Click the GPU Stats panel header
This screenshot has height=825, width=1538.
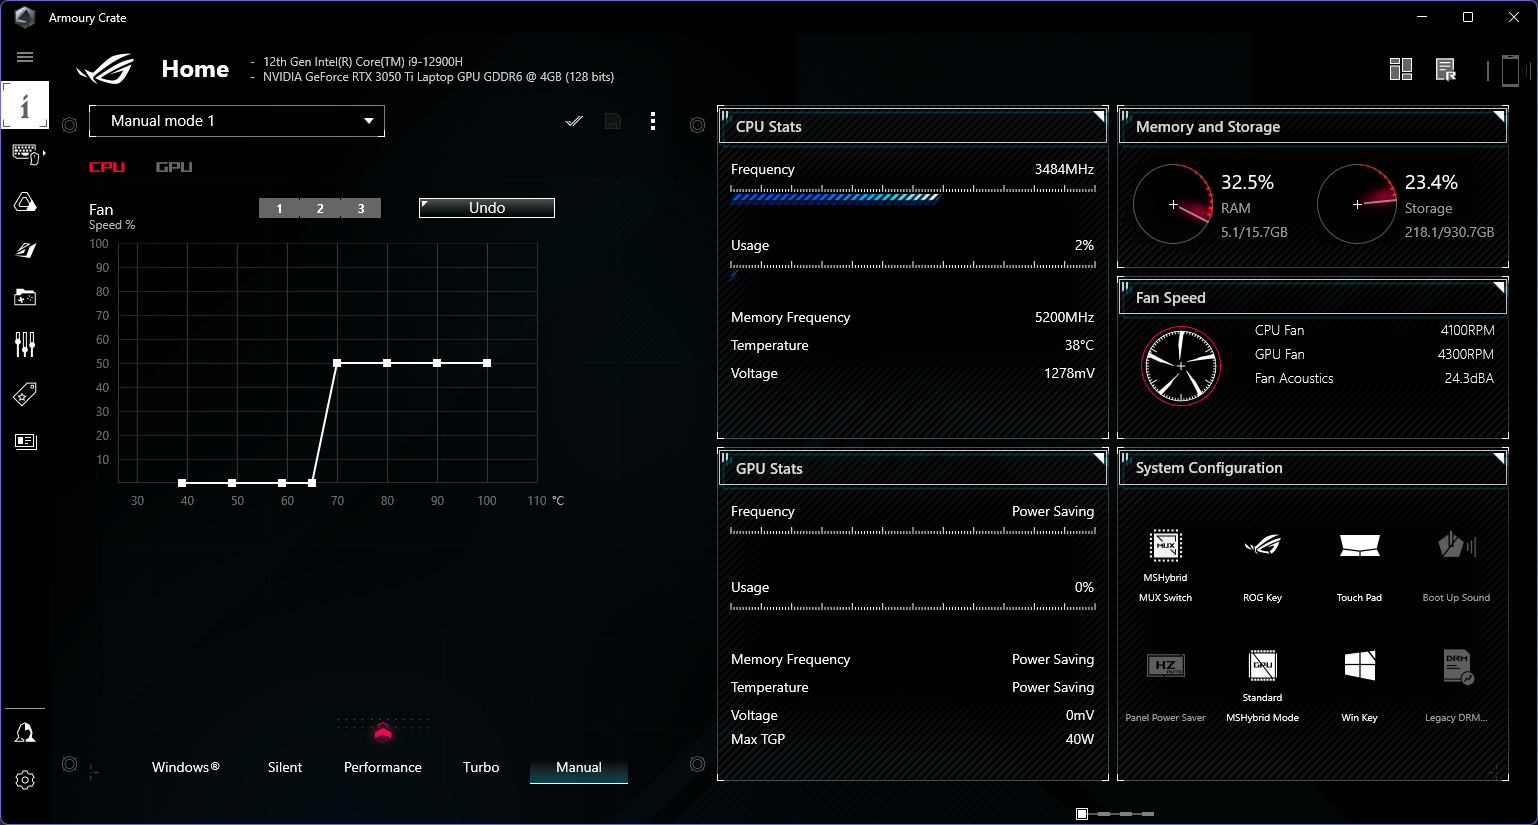[x=912, y=468]
